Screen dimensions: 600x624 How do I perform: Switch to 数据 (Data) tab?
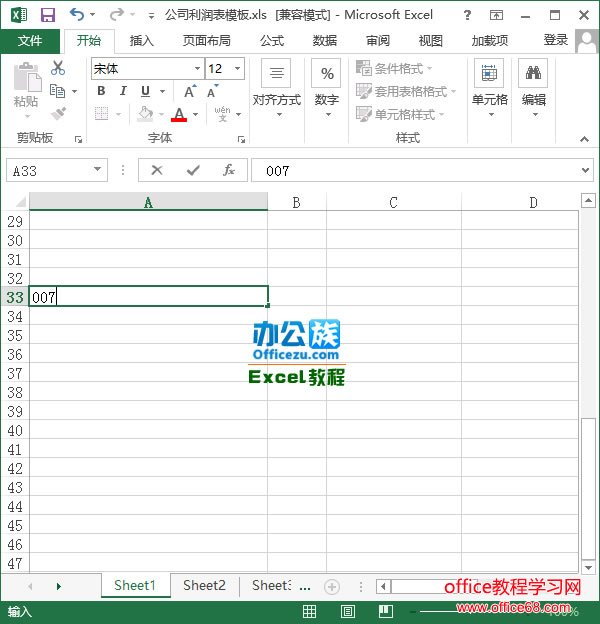pyautogui.click(x=325, y=41)
